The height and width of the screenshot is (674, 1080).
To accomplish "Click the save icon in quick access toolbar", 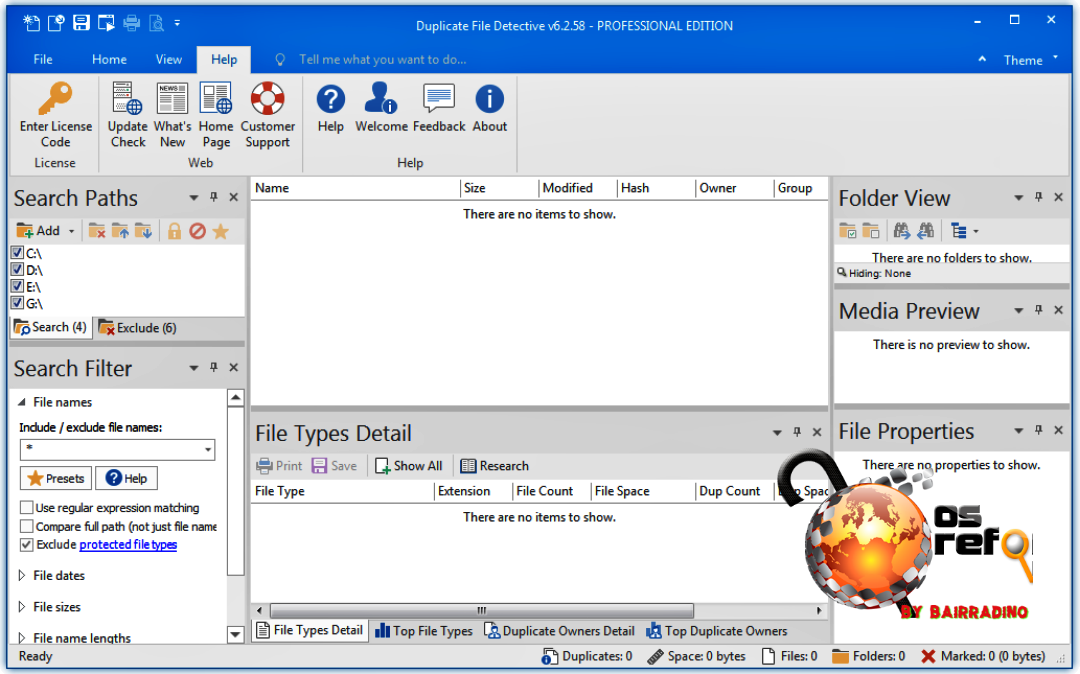I will pos(81,23).
